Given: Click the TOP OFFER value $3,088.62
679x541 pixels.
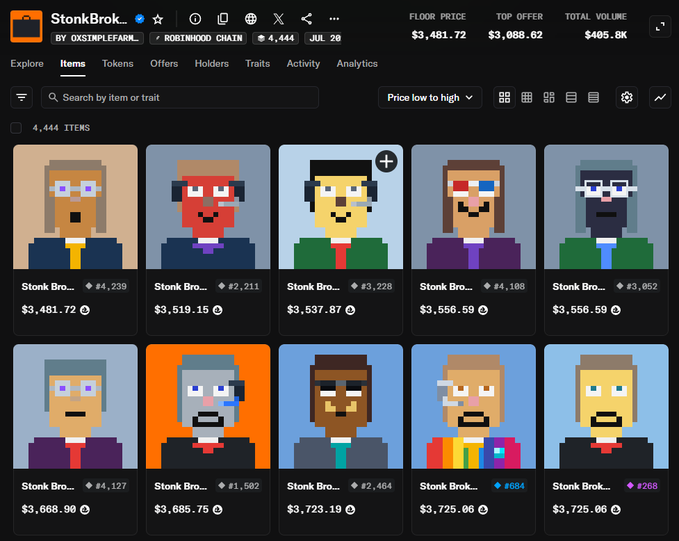Looking at the screenshot, I should point(515,35).
